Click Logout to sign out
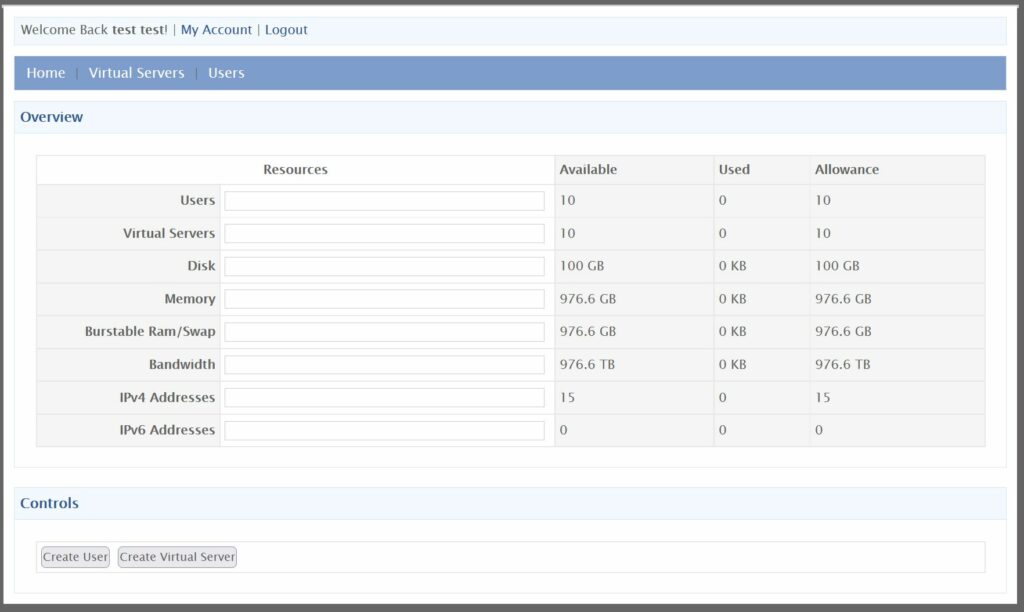 click(x=286, y=29)
